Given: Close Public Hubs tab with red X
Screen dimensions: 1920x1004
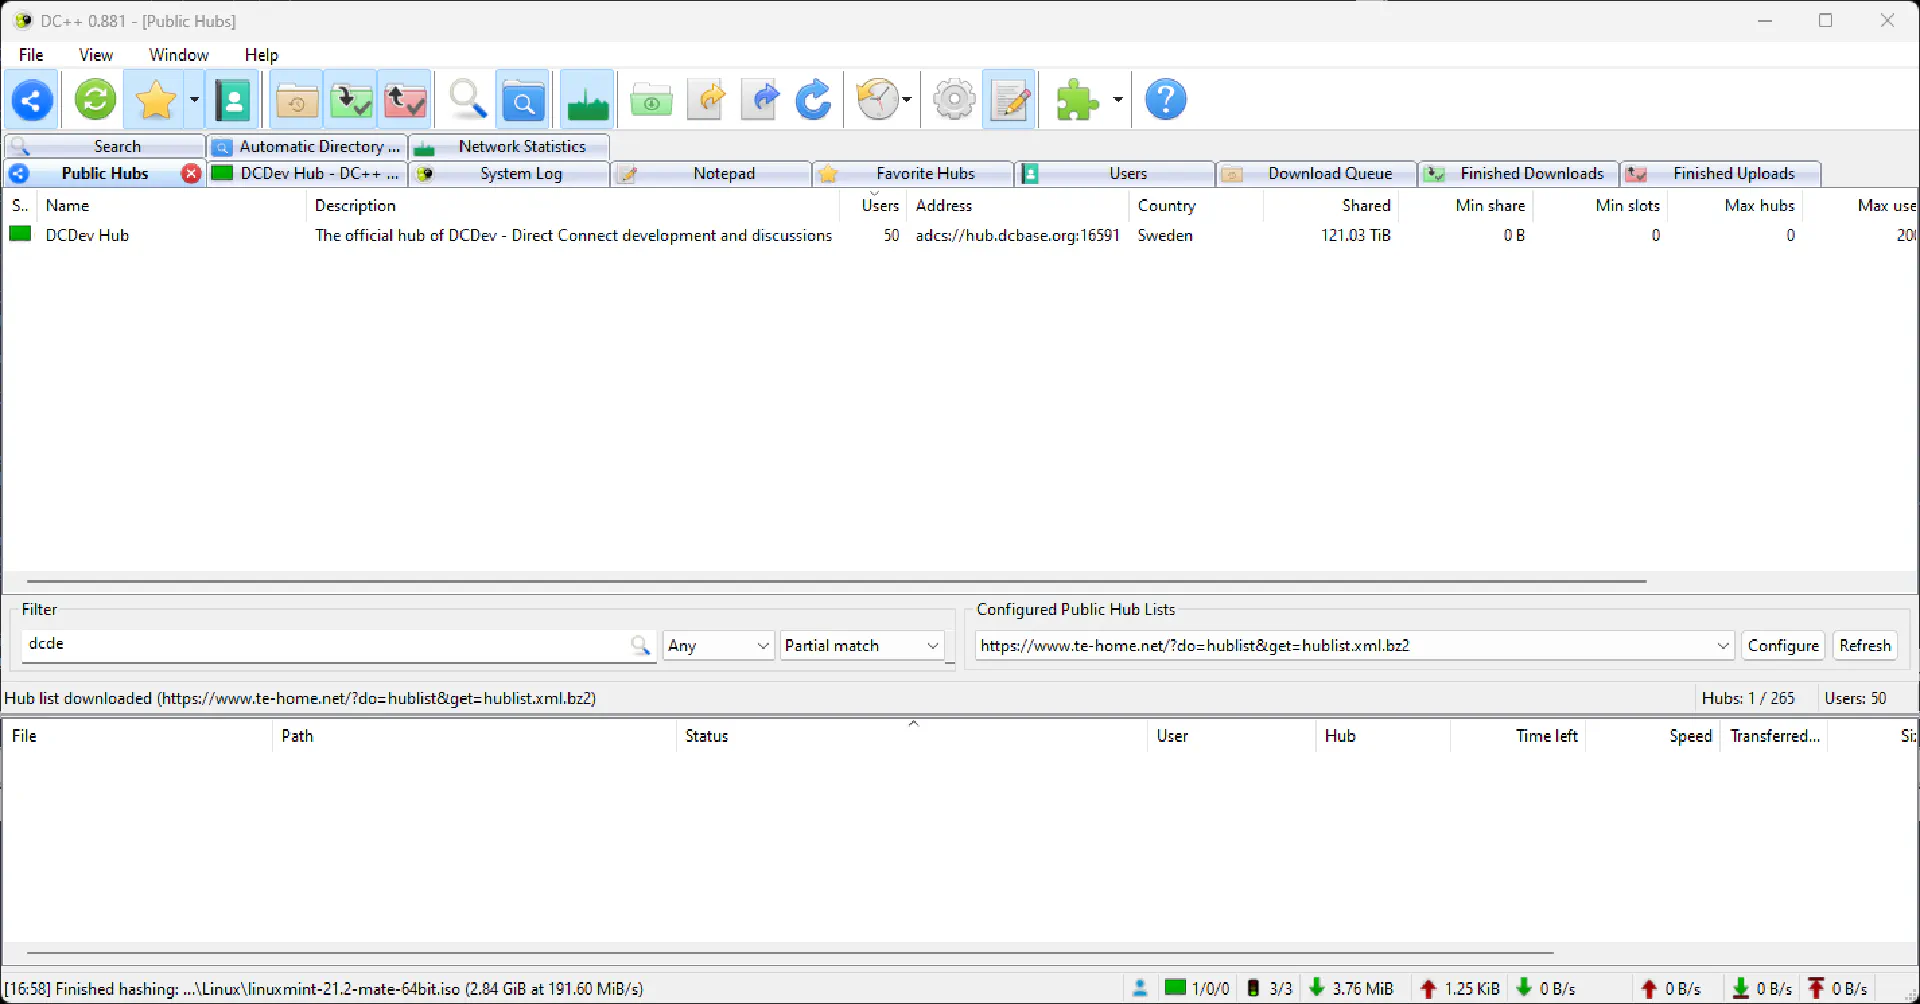Looking at the screenshot, I should 191,173.
